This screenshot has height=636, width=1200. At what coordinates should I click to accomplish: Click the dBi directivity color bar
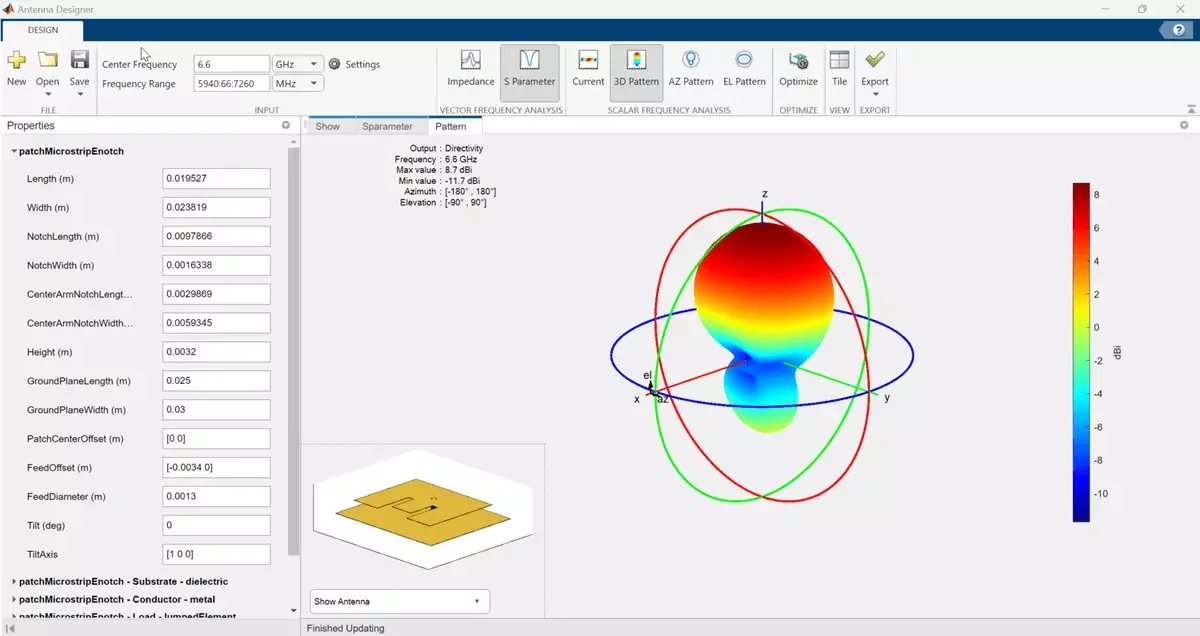tap(1081, 352)
